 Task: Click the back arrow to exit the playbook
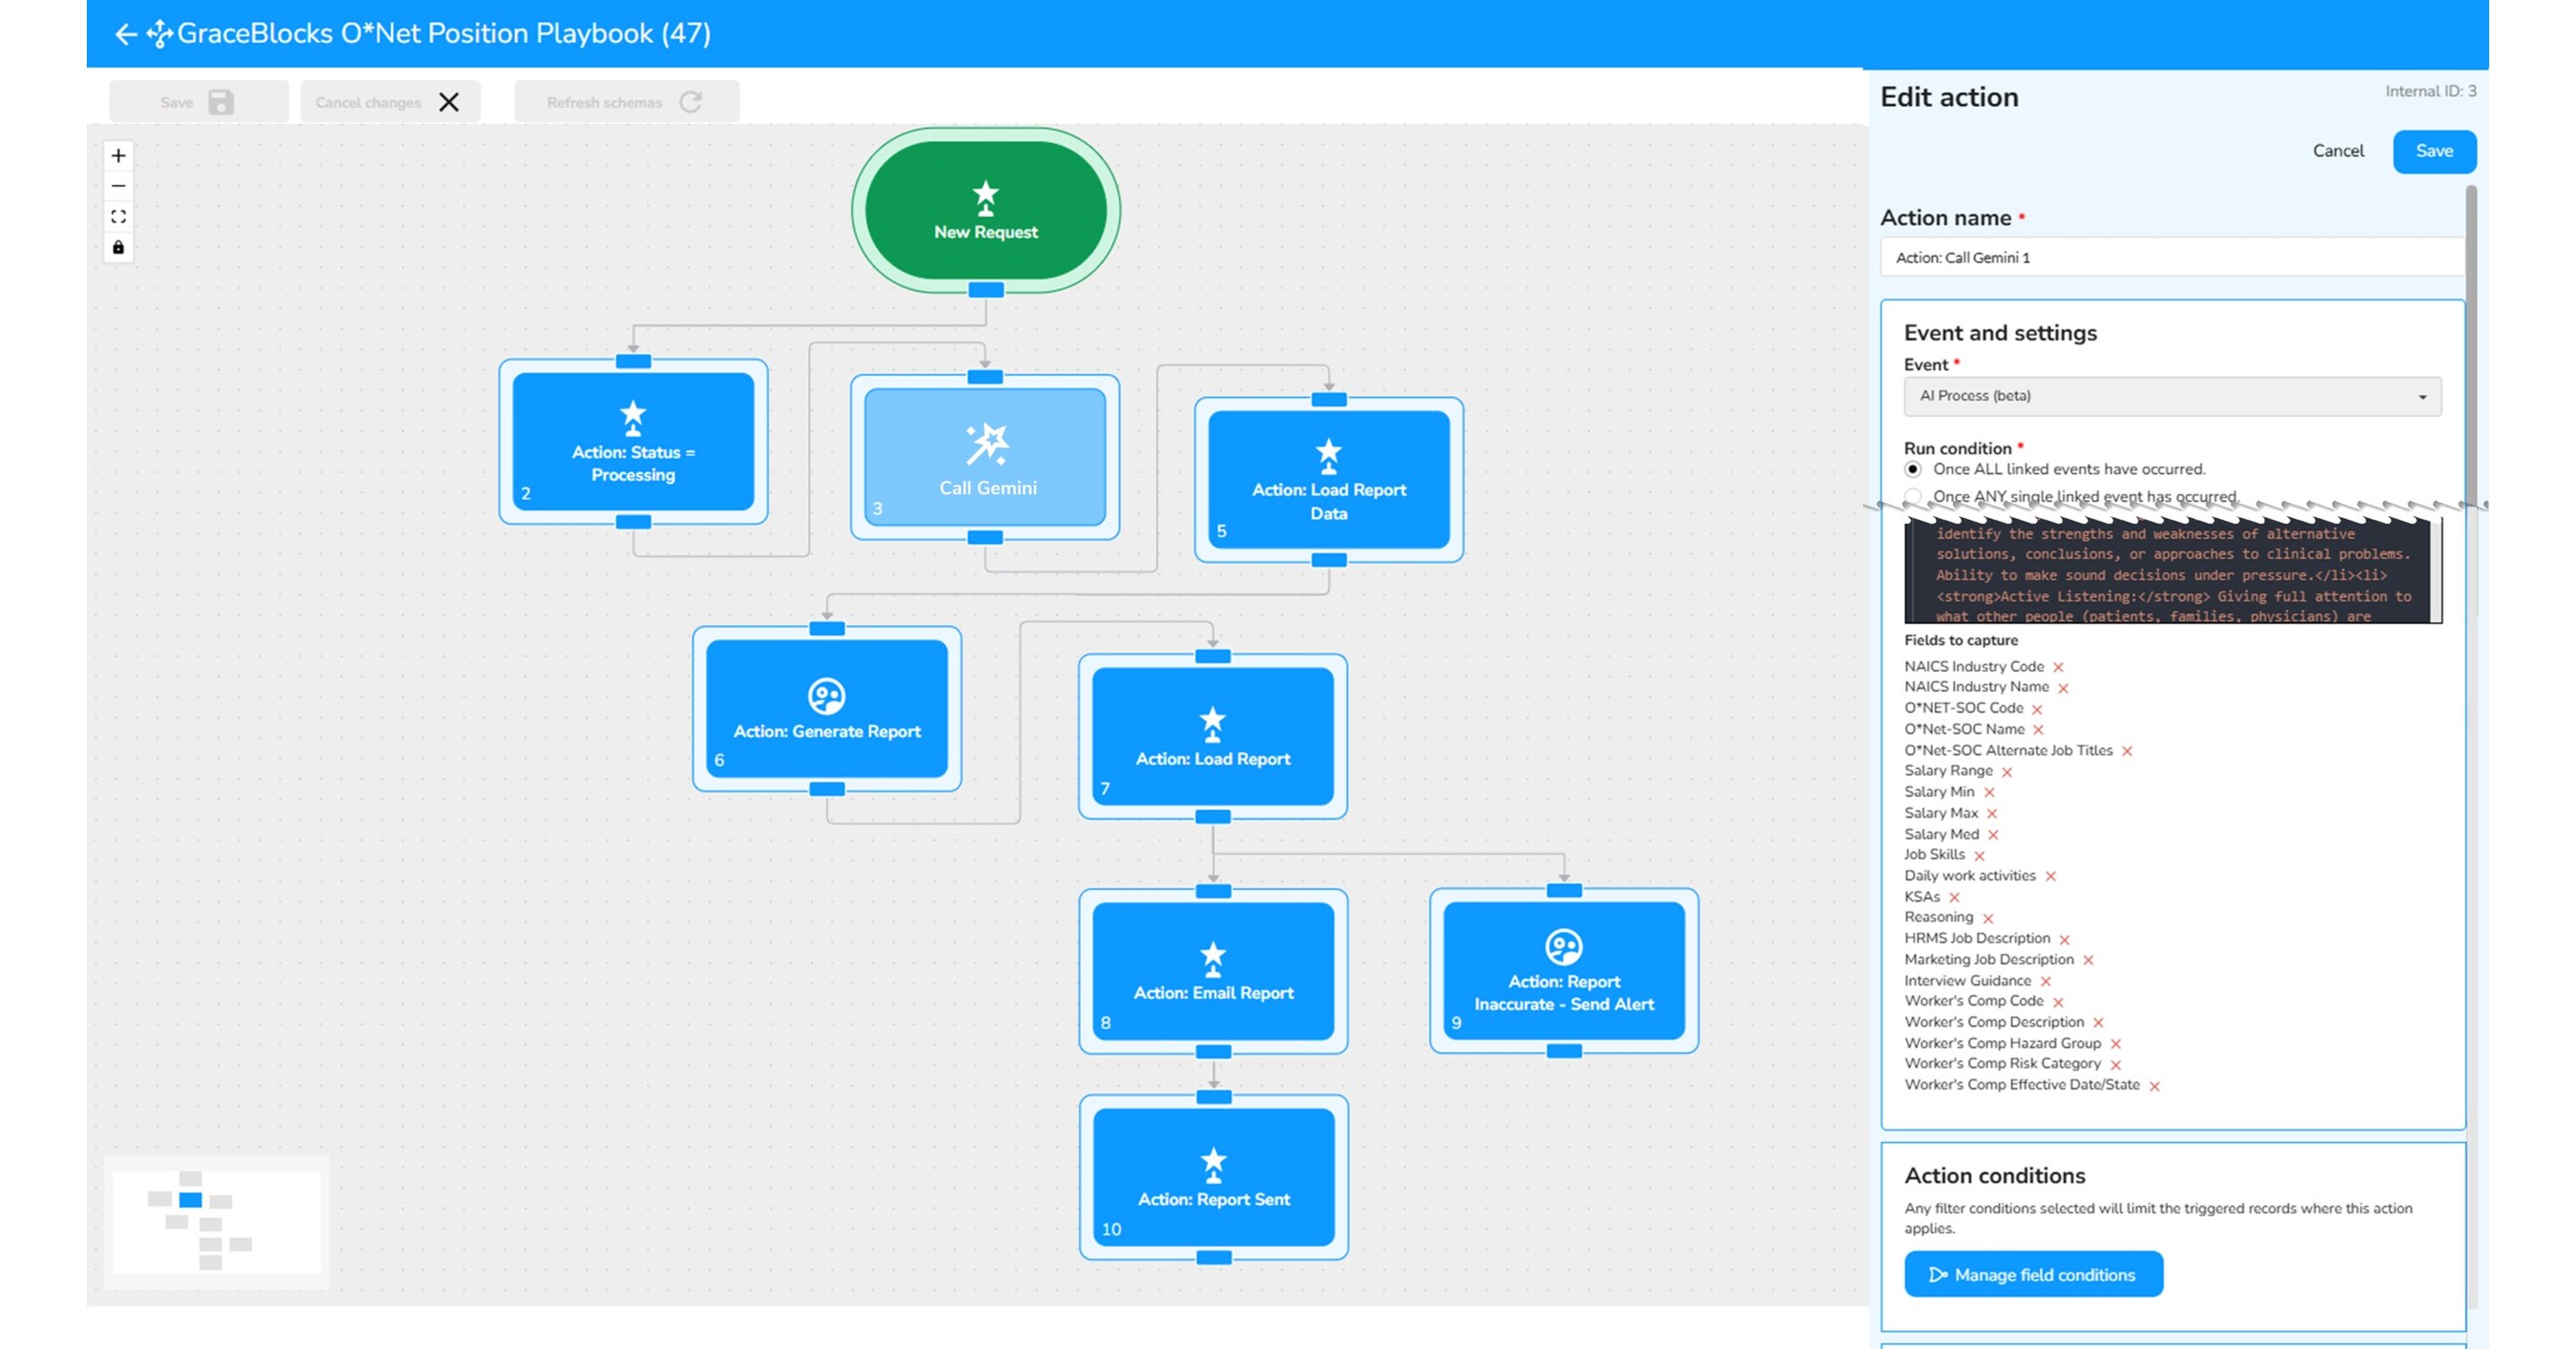coord(124,33)
